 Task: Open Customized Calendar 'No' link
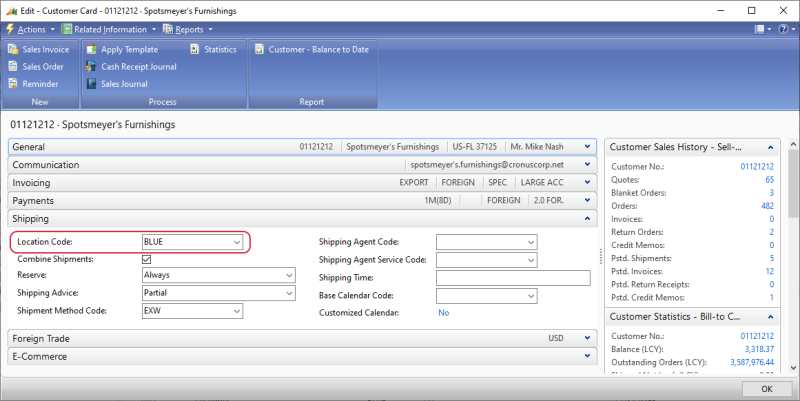(x=443, y=313)
